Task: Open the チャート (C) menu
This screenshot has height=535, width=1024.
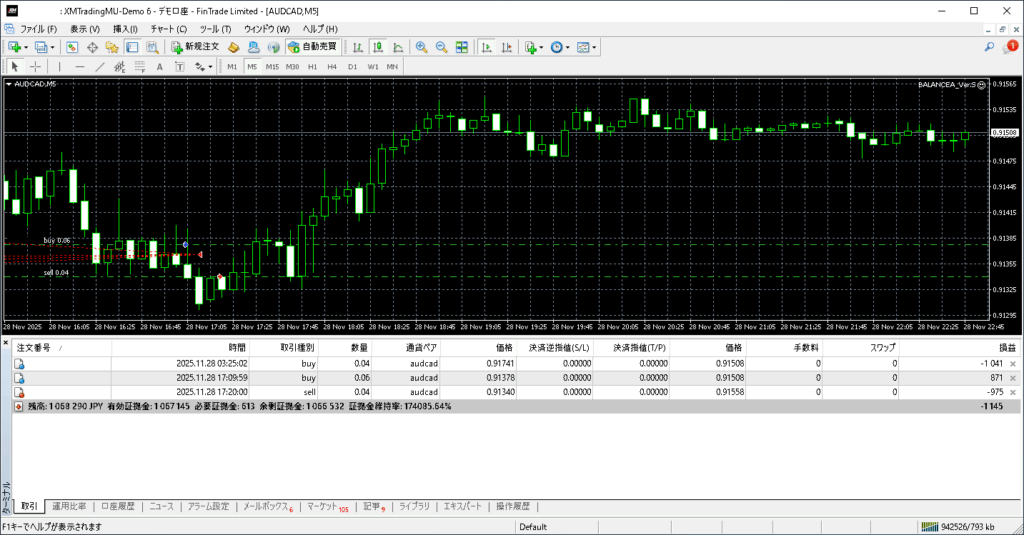Action: point(169,29)
